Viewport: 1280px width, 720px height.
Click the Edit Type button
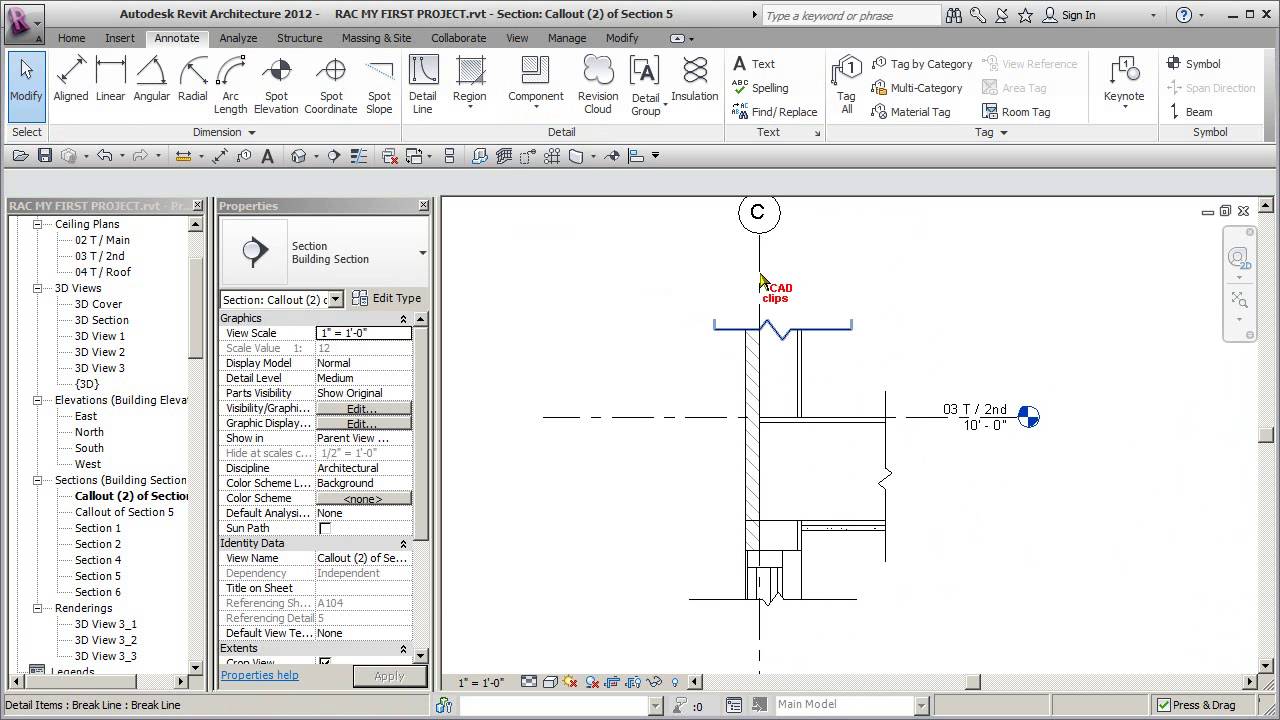[x=387, y=298]
